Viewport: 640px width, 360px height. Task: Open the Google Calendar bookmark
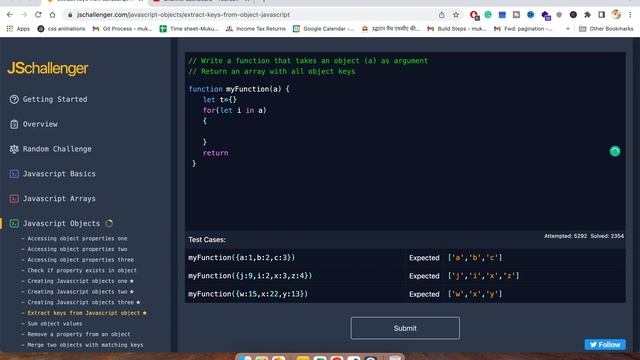click(x=323, y=29)
